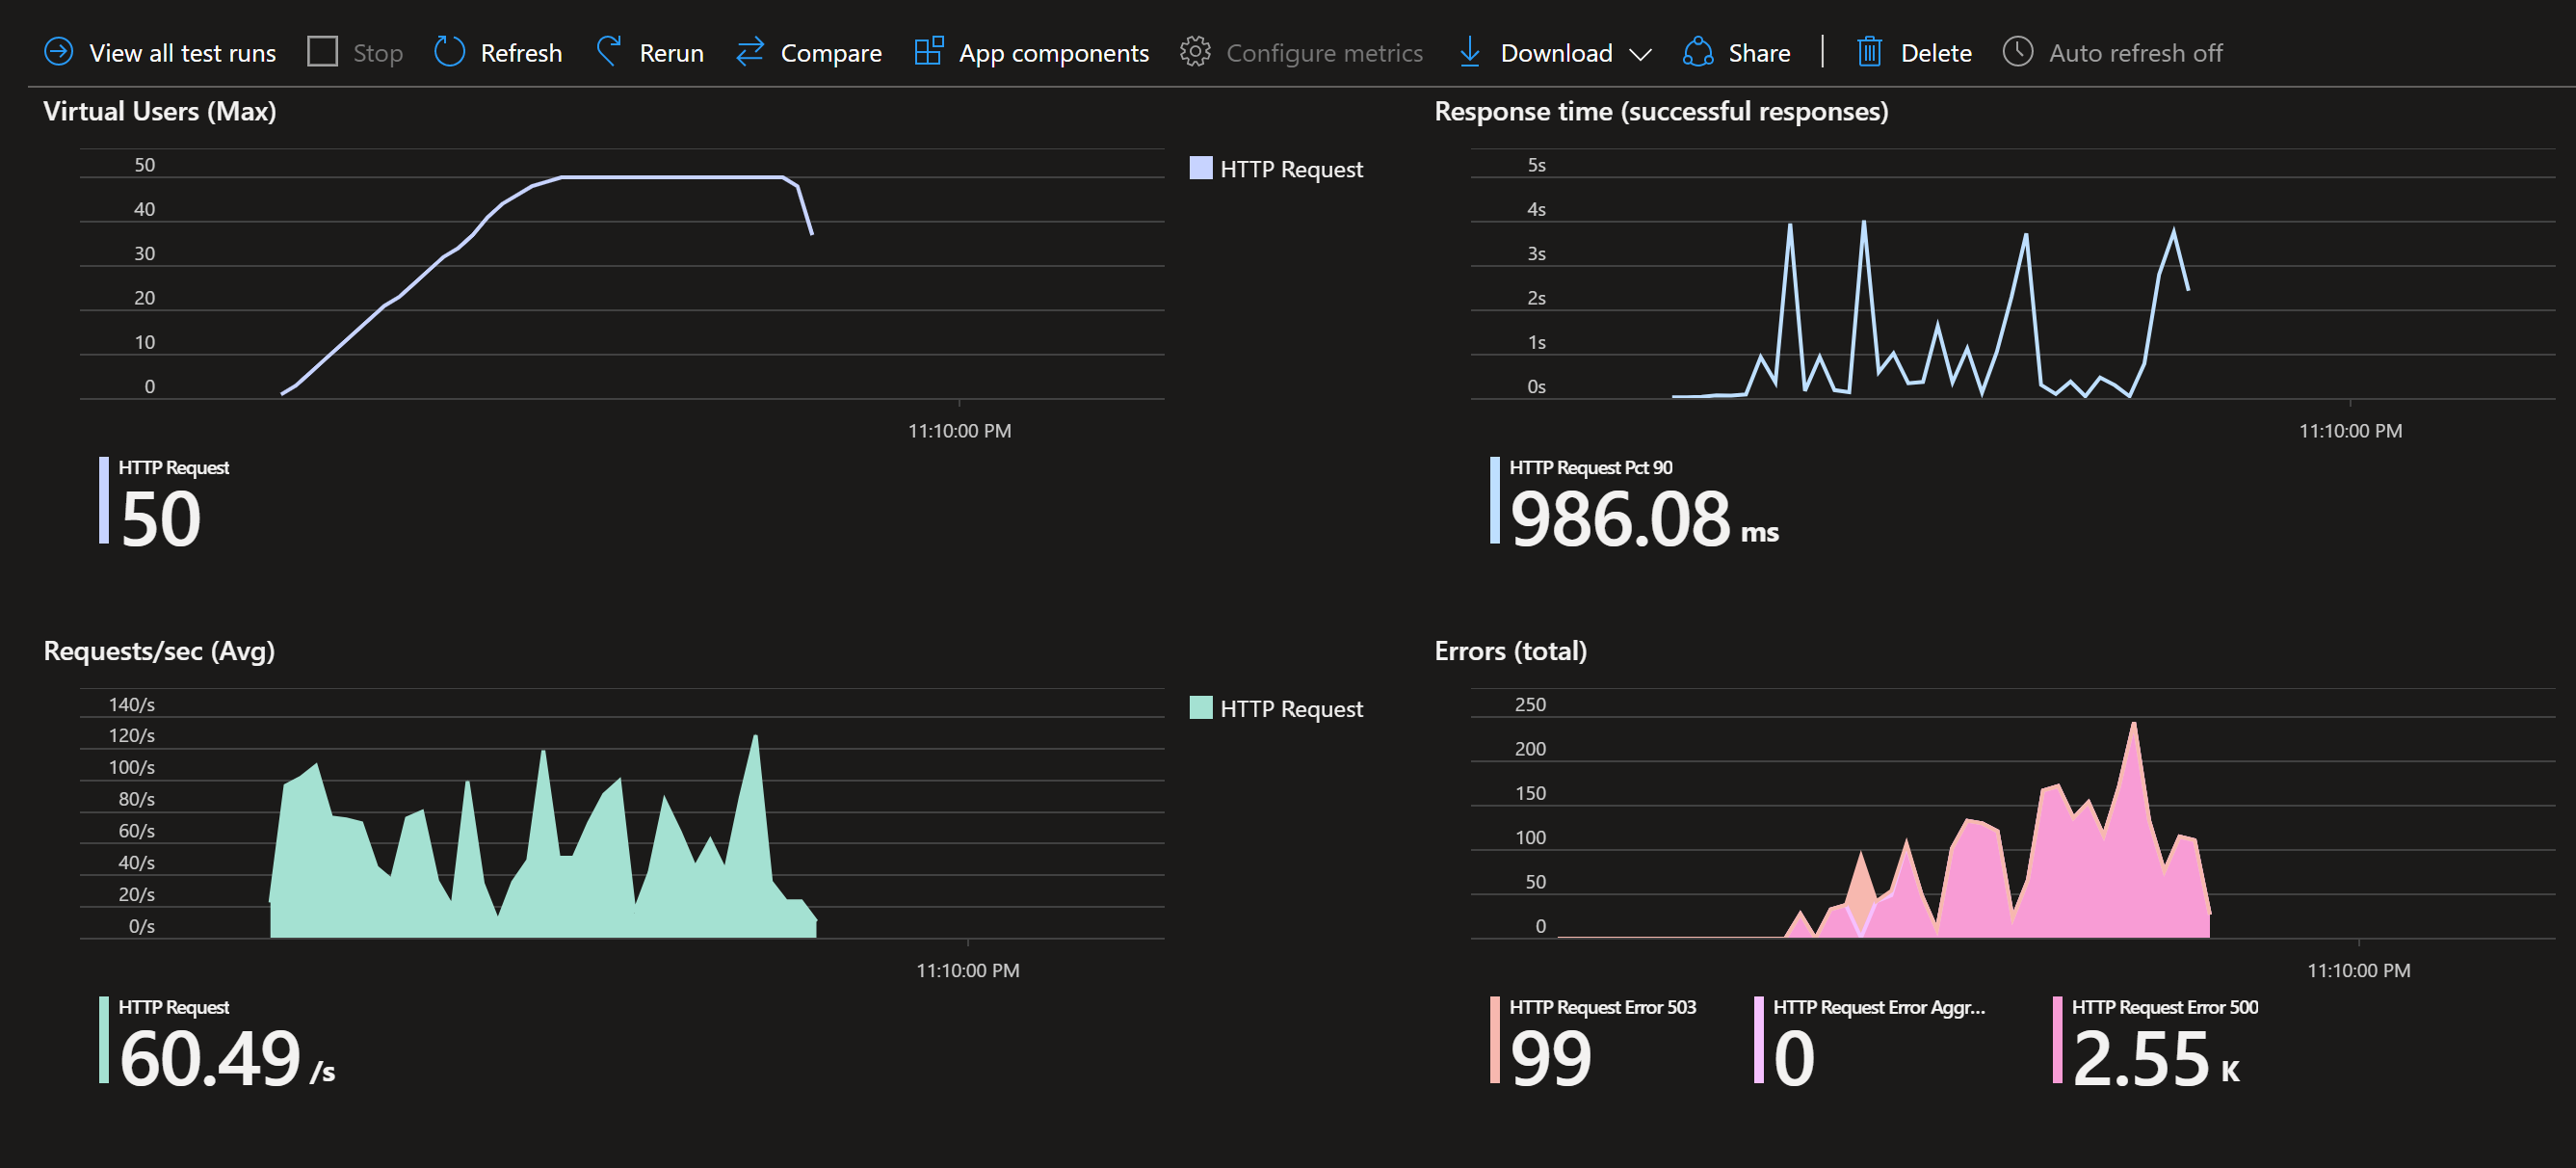Click the 140/s axis label in Requests/sec chart

(x=131, y=704)
